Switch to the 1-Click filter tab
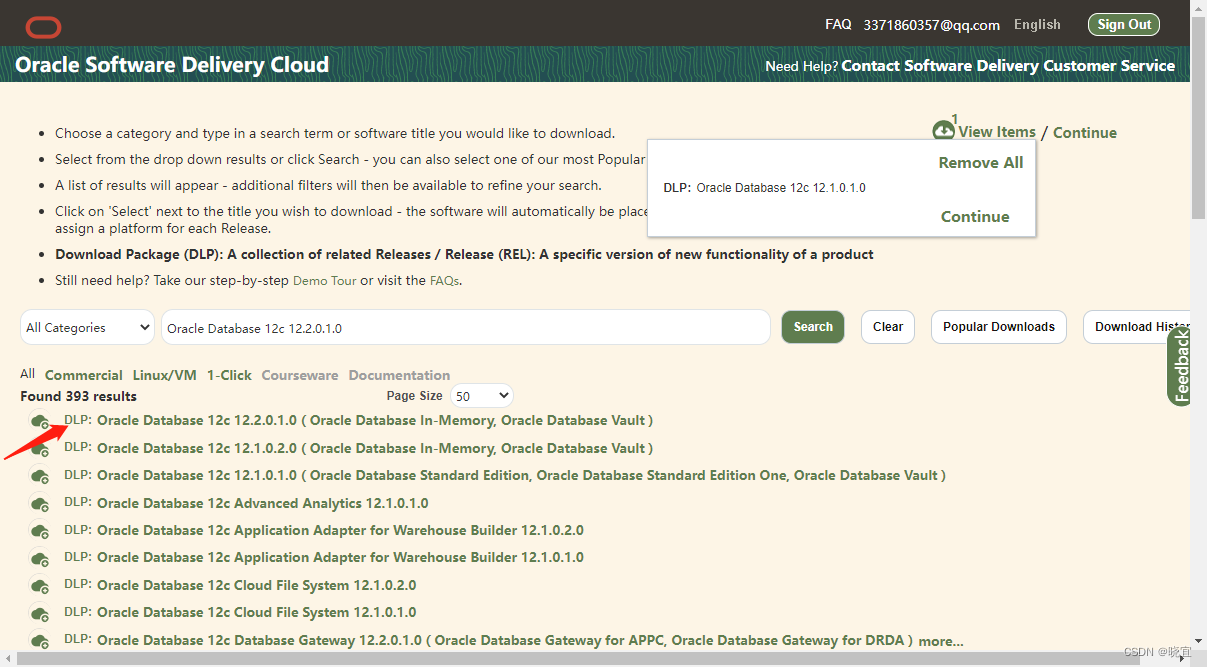1207x667 pixels. pyautogui.click(x=229, y=375)
